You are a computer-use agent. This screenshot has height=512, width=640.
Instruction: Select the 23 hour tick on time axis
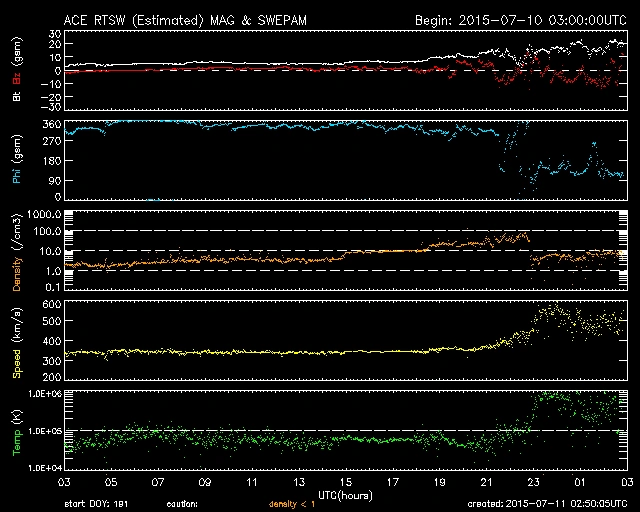(x=533, y=482)
